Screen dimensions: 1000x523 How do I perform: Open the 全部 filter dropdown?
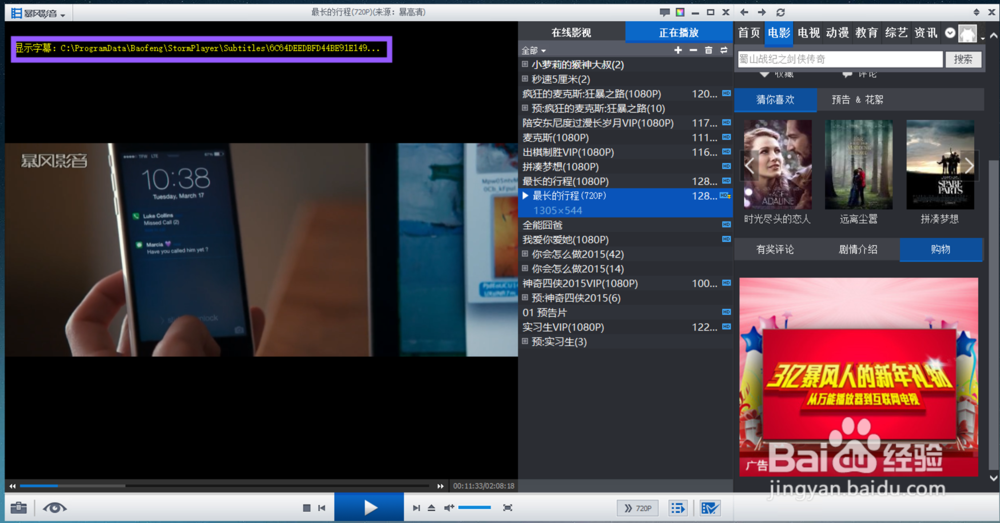pos(534,50)
